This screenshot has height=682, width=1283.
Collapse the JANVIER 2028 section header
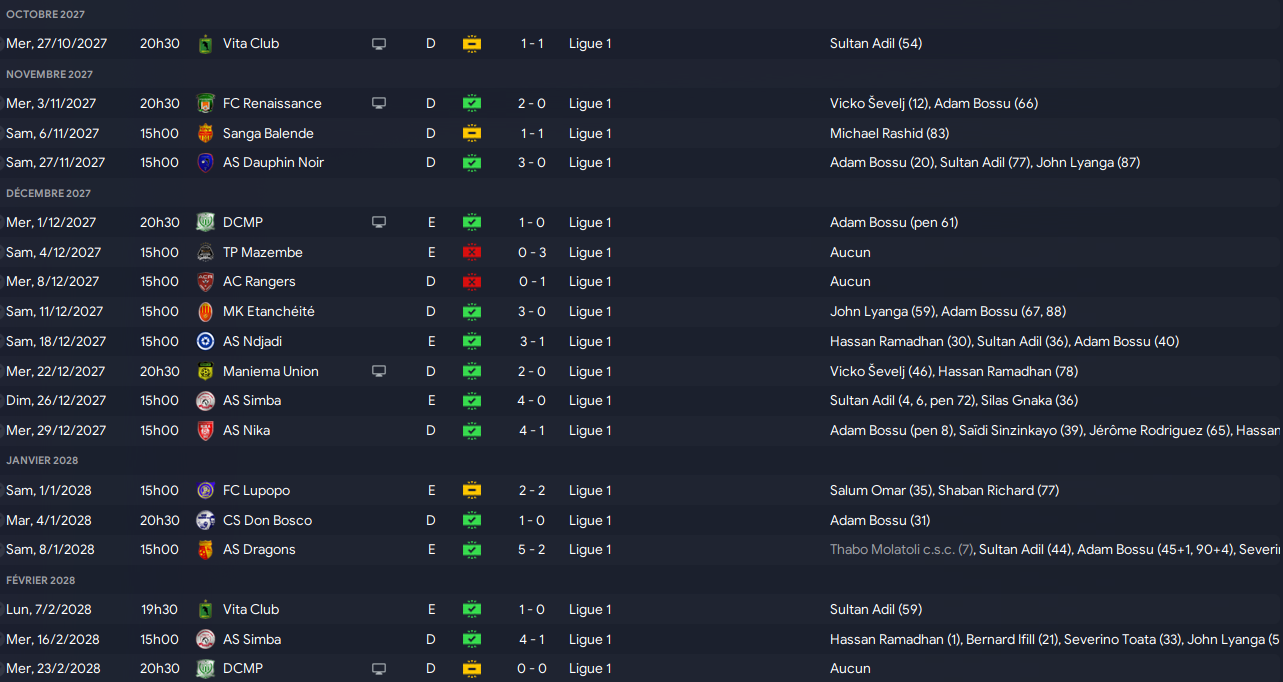click(42, 461)
